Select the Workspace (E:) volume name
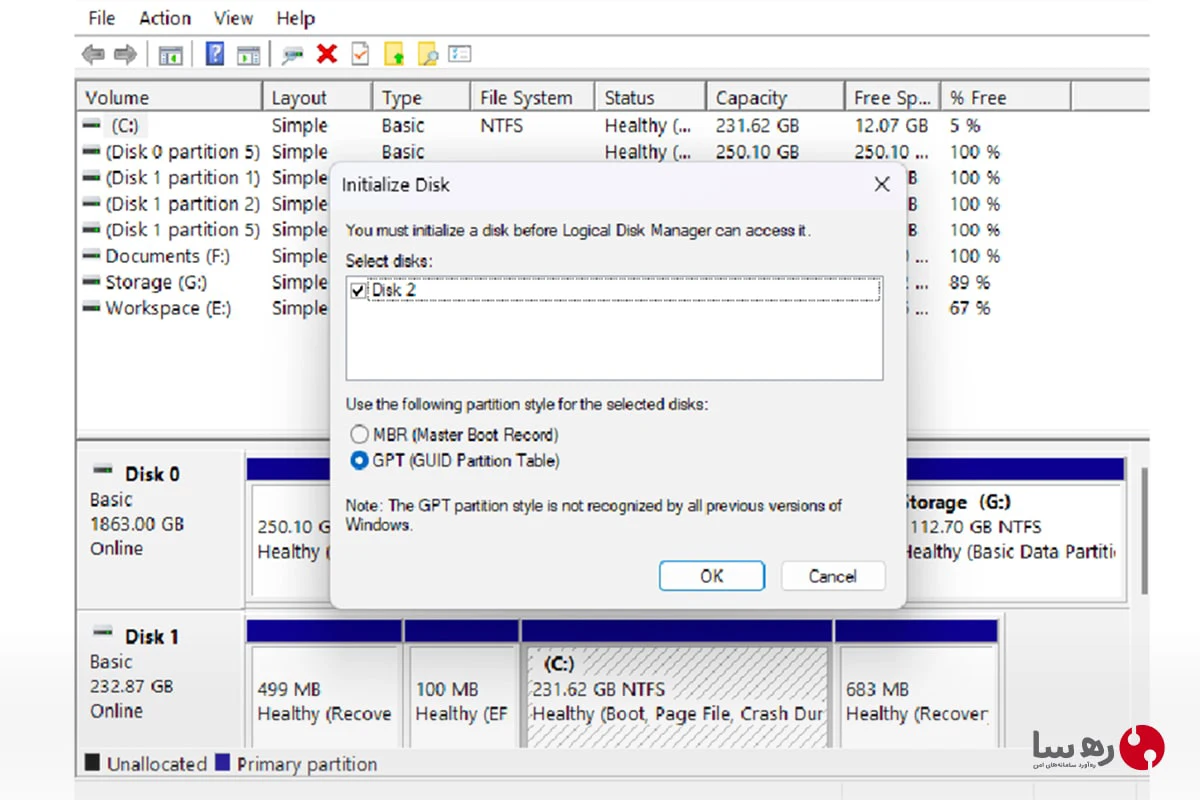Viewport: 1200px width, 800px height. click(168, 308)
